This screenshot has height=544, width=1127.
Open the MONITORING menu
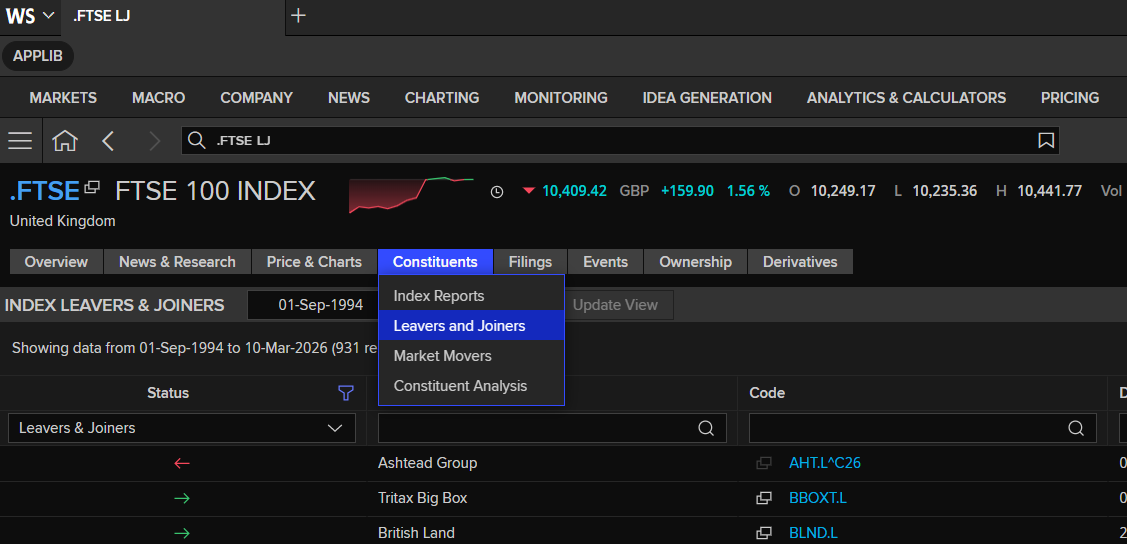coord(561,98)
